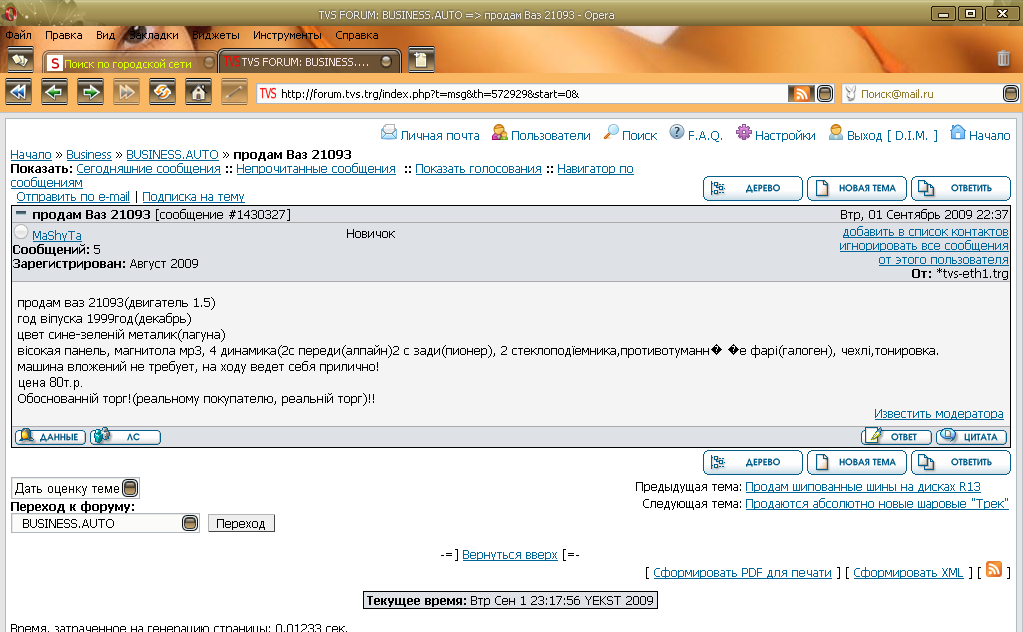This screenshot has height=632, width=1023.
Task: Collapse the message with the minus toggle
Action: [20, 214]
